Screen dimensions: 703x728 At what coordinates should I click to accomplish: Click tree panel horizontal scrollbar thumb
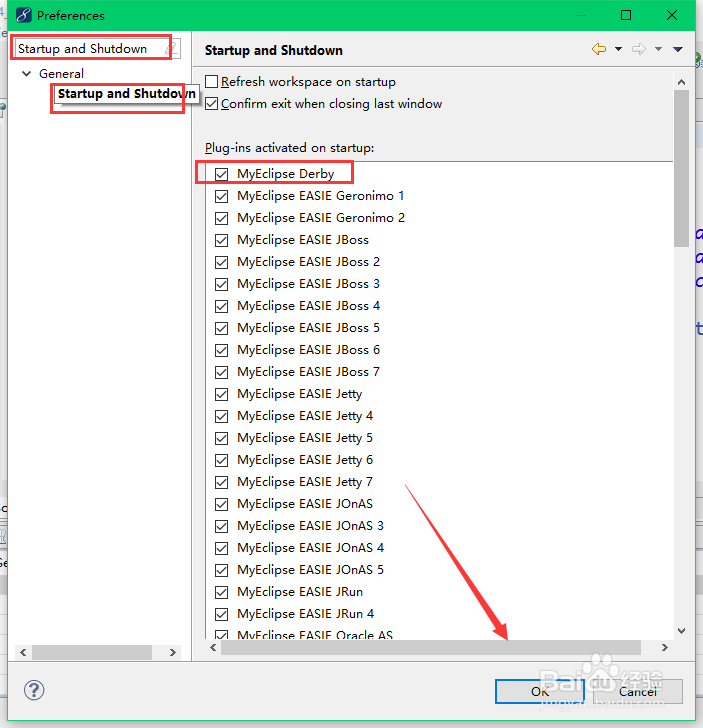pyautogui.click(x=91, y=652)
